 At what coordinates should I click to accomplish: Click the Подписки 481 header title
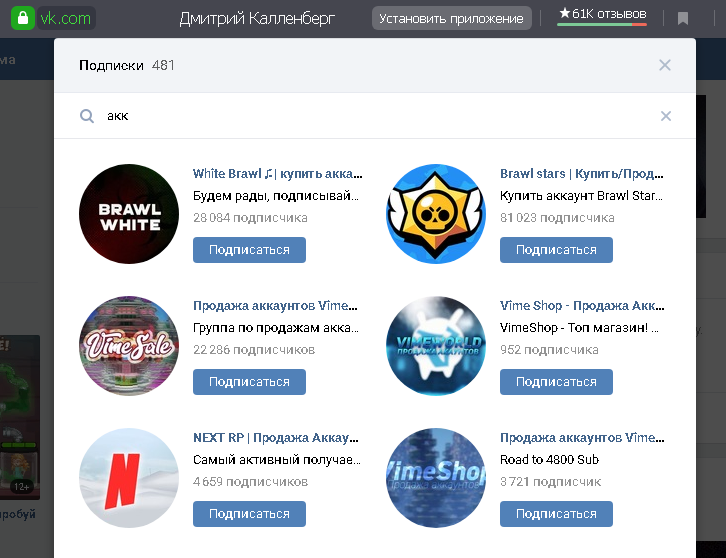(126, 65)
